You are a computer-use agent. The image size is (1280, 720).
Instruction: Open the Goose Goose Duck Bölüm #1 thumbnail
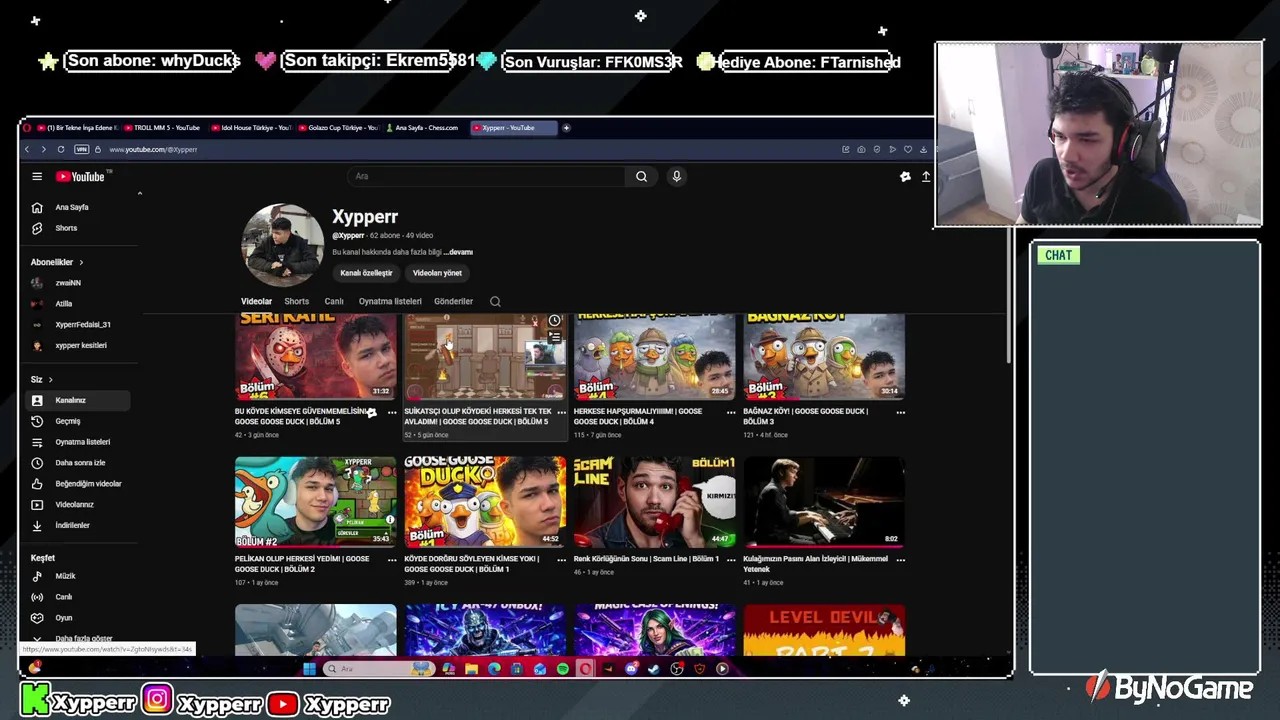pyautogui.click(x=485, y=502)
